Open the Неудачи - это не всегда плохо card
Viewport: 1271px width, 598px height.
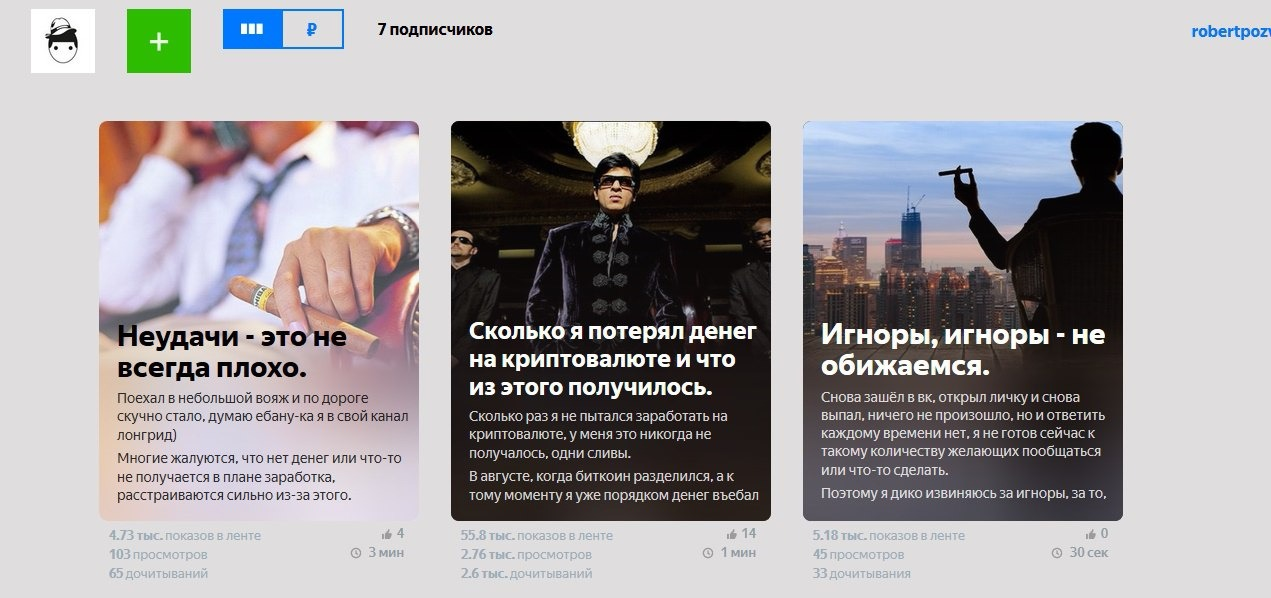click(259, 321)
